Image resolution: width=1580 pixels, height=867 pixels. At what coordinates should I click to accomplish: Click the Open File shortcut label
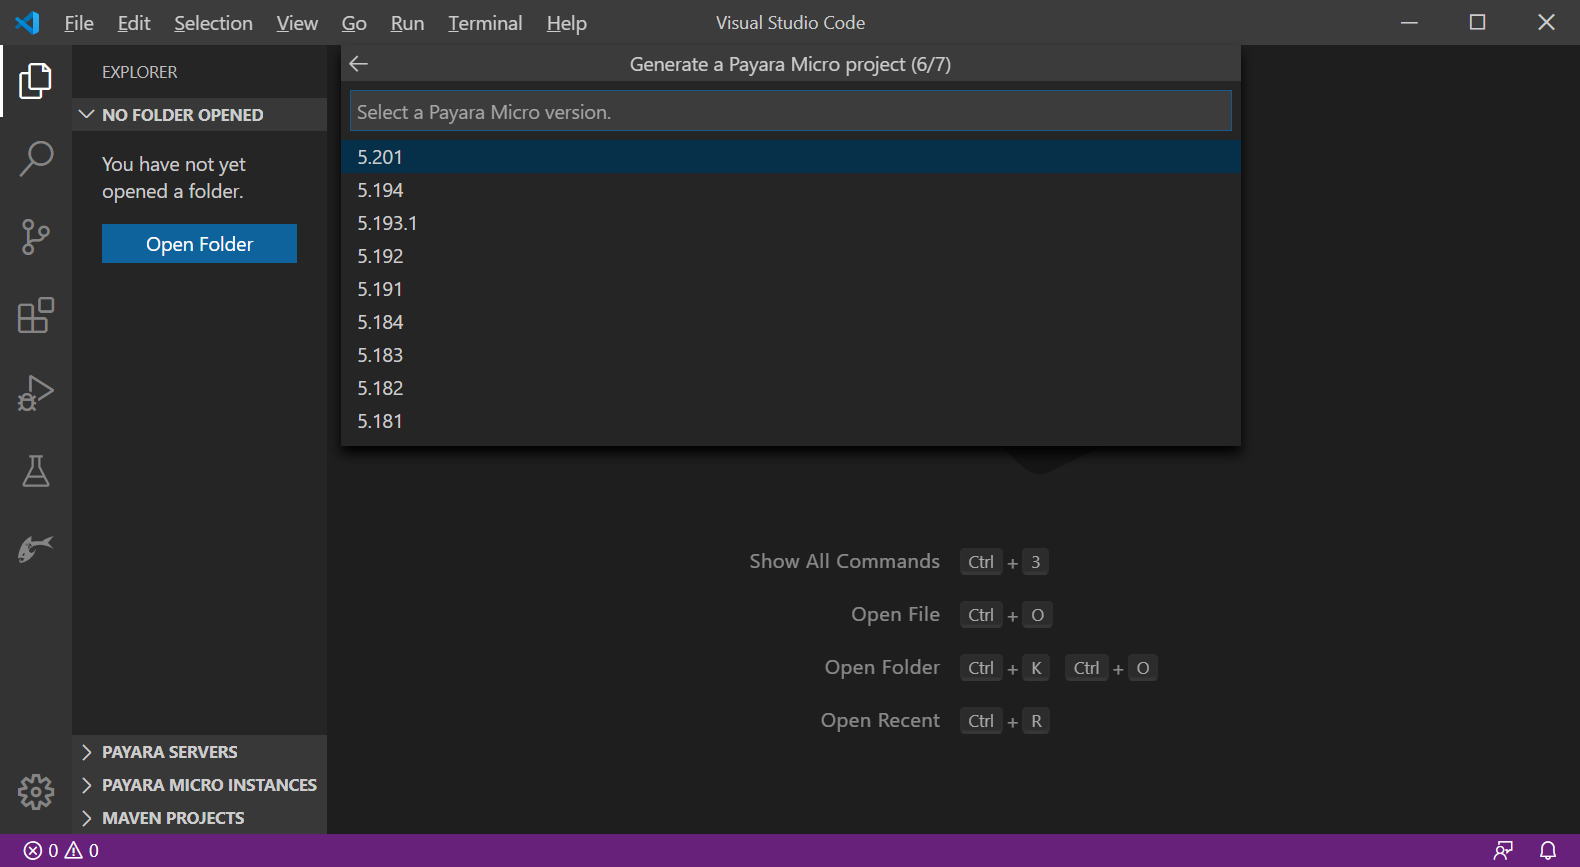coord(895,614)
